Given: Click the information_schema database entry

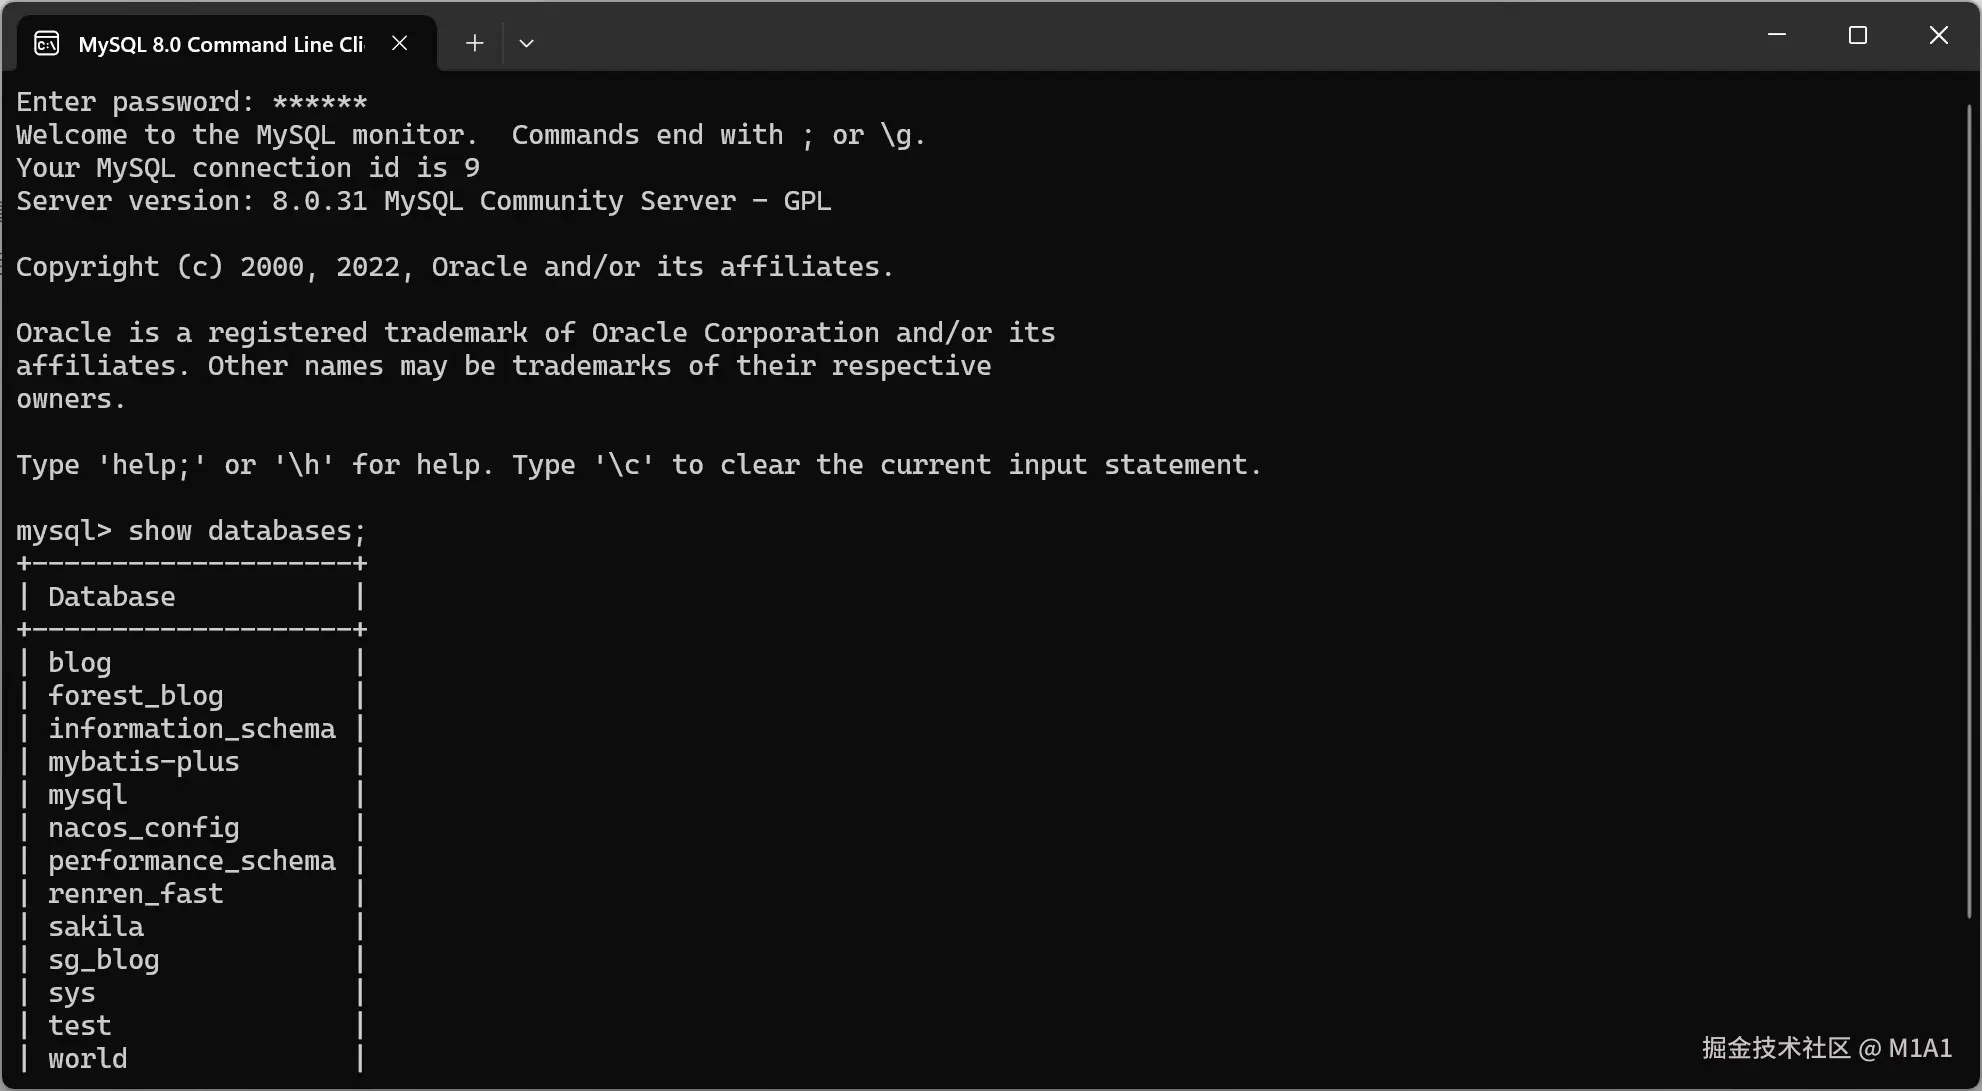Looking at the screenshot, I should click(192, 729).
